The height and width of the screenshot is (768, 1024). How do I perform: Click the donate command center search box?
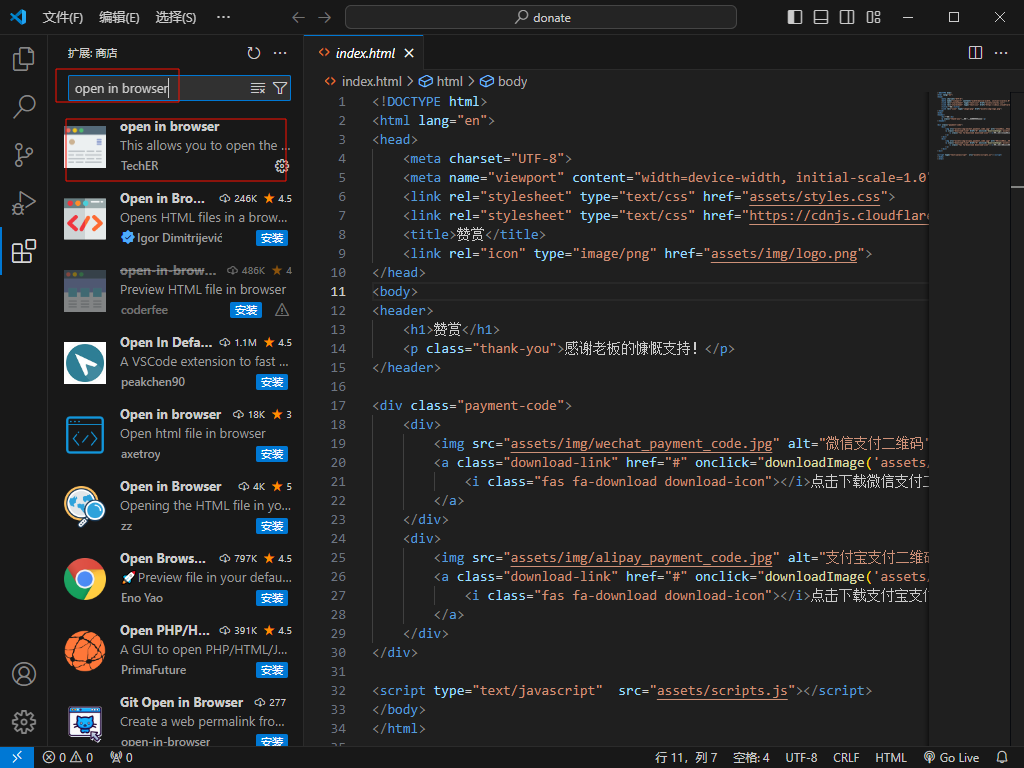[541, 18]
